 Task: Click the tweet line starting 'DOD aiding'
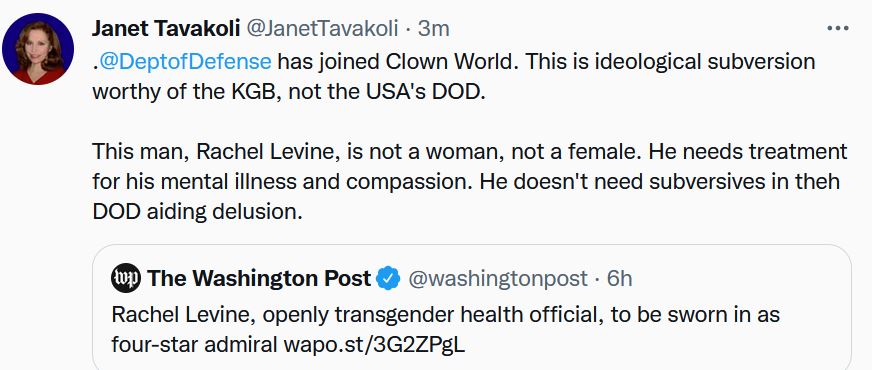coord(197,213)
